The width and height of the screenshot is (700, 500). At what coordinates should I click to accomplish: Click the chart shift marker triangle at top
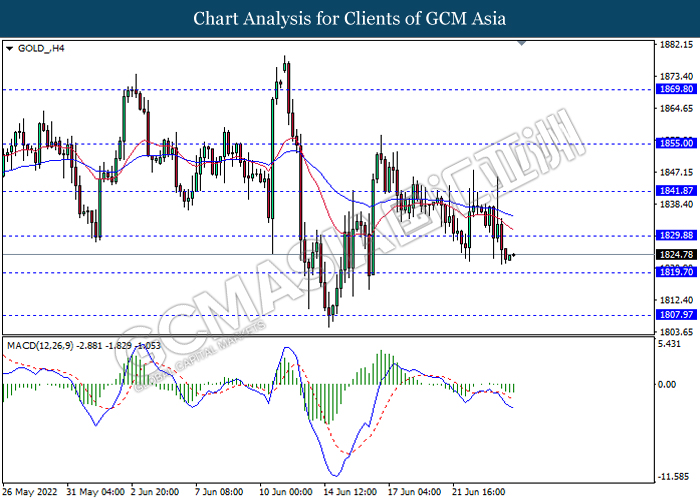point(521,43)
